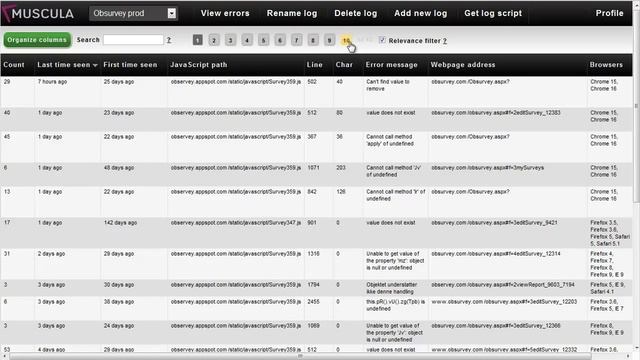This screenshot has width=640, height=360.
Task: Open Get log script
Action: (493, 13)
